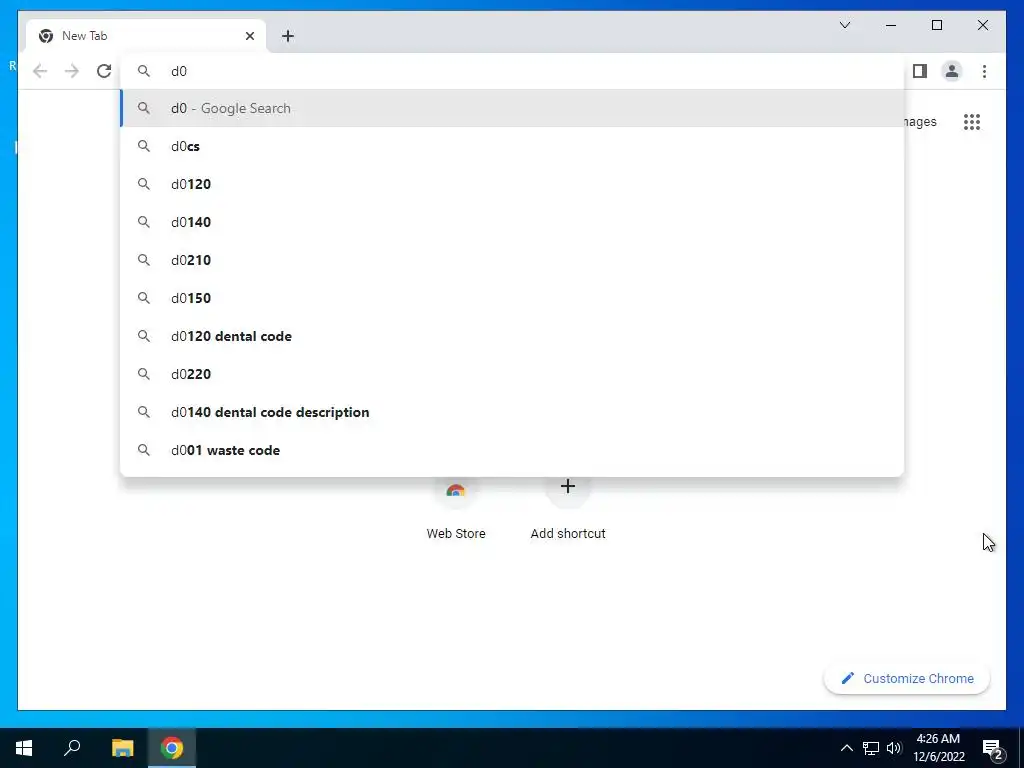The width and height of the screenshot is (1024, 768).
Task: Launch File Explorer from the taskbar
Action: 122,748
